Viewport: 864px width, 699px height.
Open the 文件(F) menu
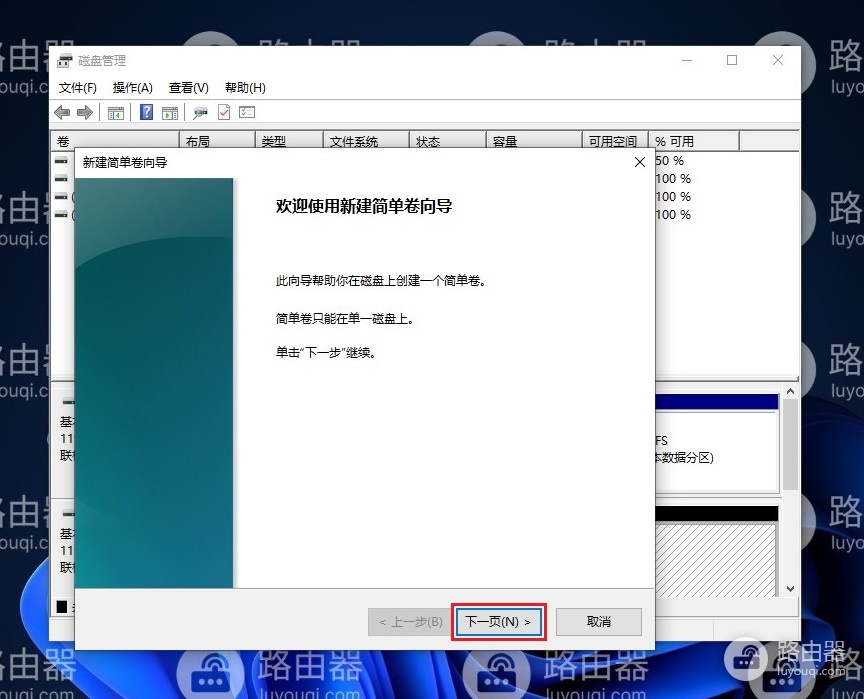click(x=78, y=88)
